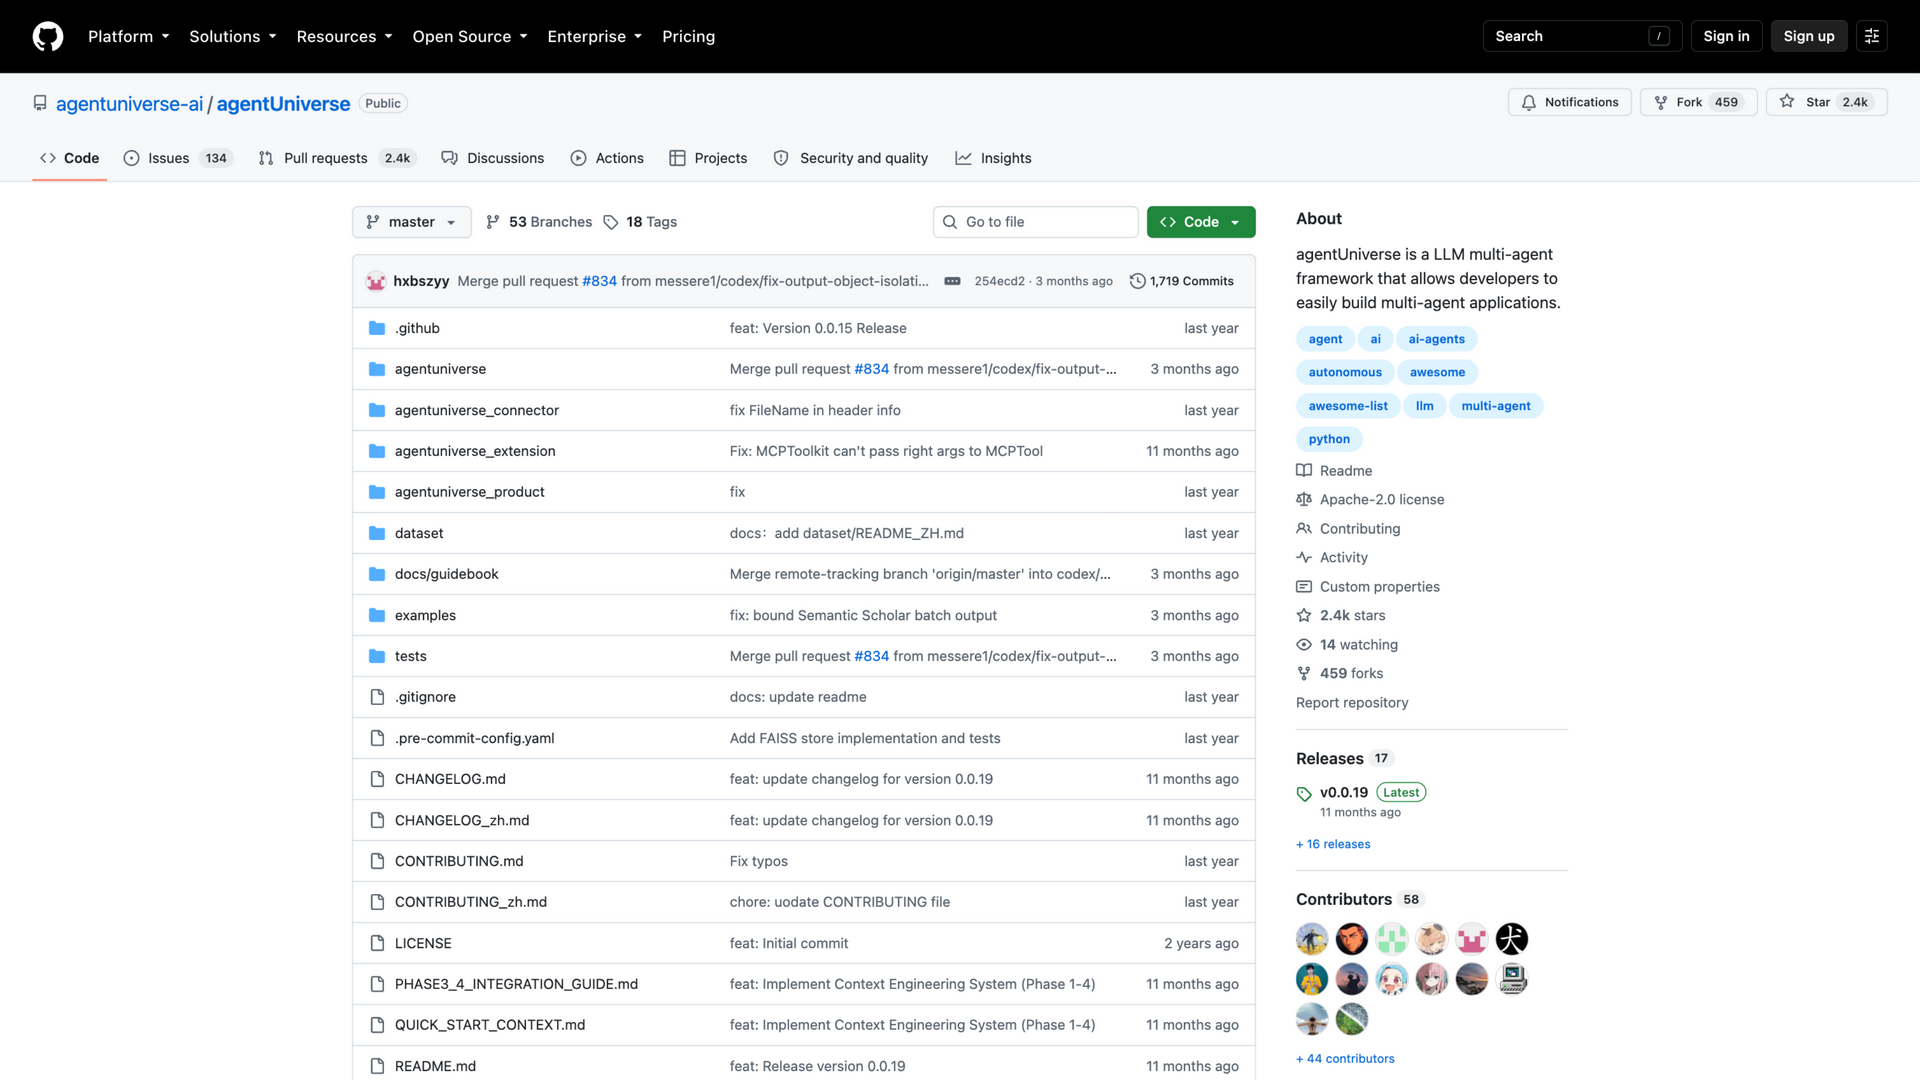Screen dimensions: 1920x1080
Task: Click the eye icon for 14 watching
Action: click(x=1304, y=645)
